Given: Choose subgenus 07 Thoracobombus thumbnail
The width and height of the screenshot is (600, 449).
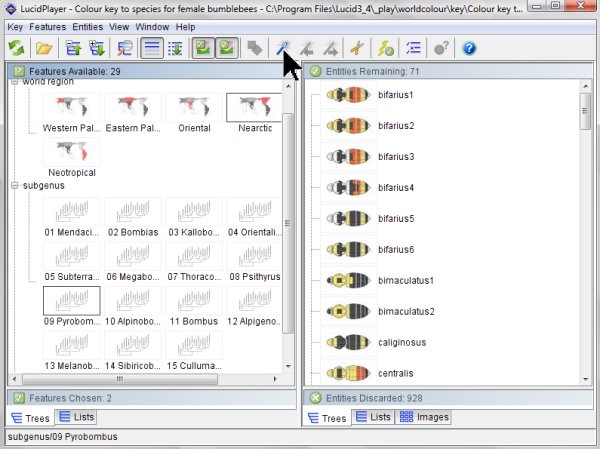Looking at the screenshot, I should tap(194, 256).
